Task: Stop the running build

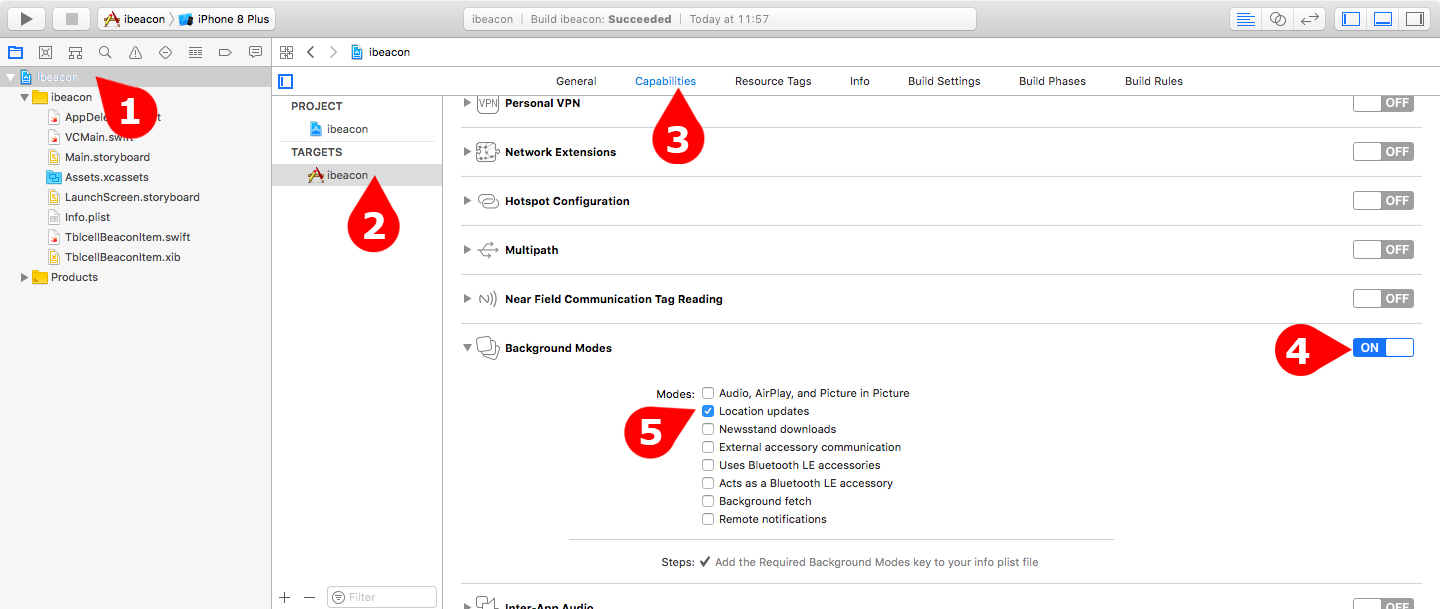Action: [x=71, y=18]
